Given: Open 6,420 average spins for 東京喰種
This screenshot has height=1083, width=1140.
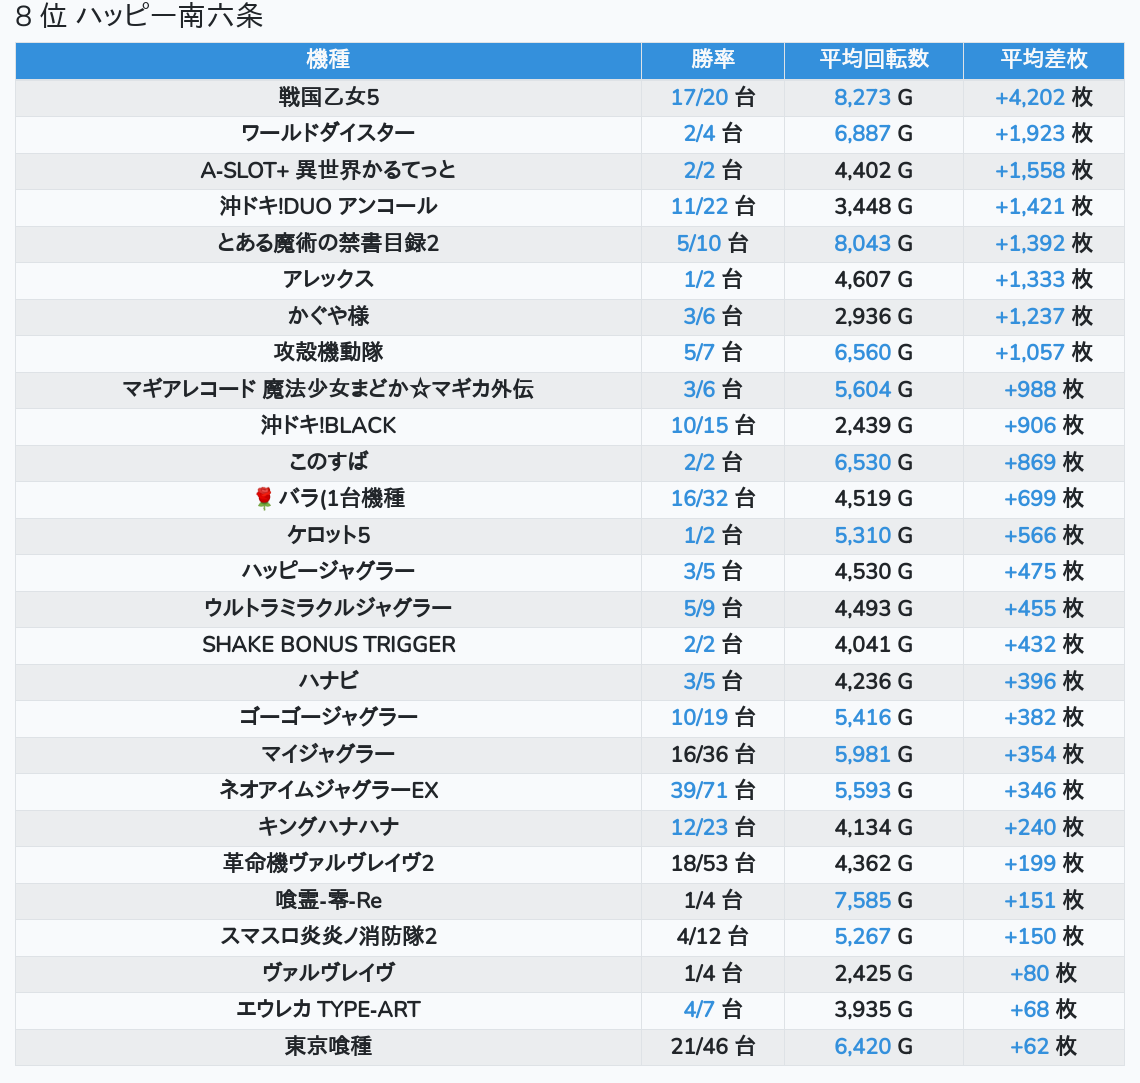Looking at the screenshot, I should pos(862,1046).
